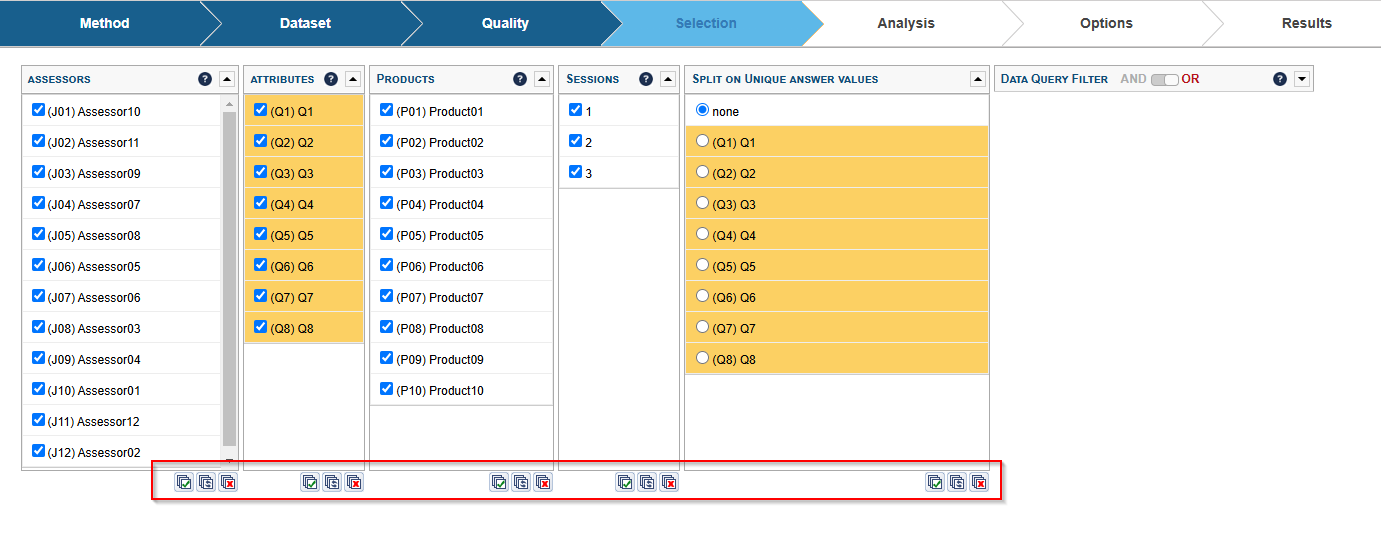The width and height of the screenshot is (1381, 546).
Task: Expand the Data Query Filter panel
Action: 1301,79
